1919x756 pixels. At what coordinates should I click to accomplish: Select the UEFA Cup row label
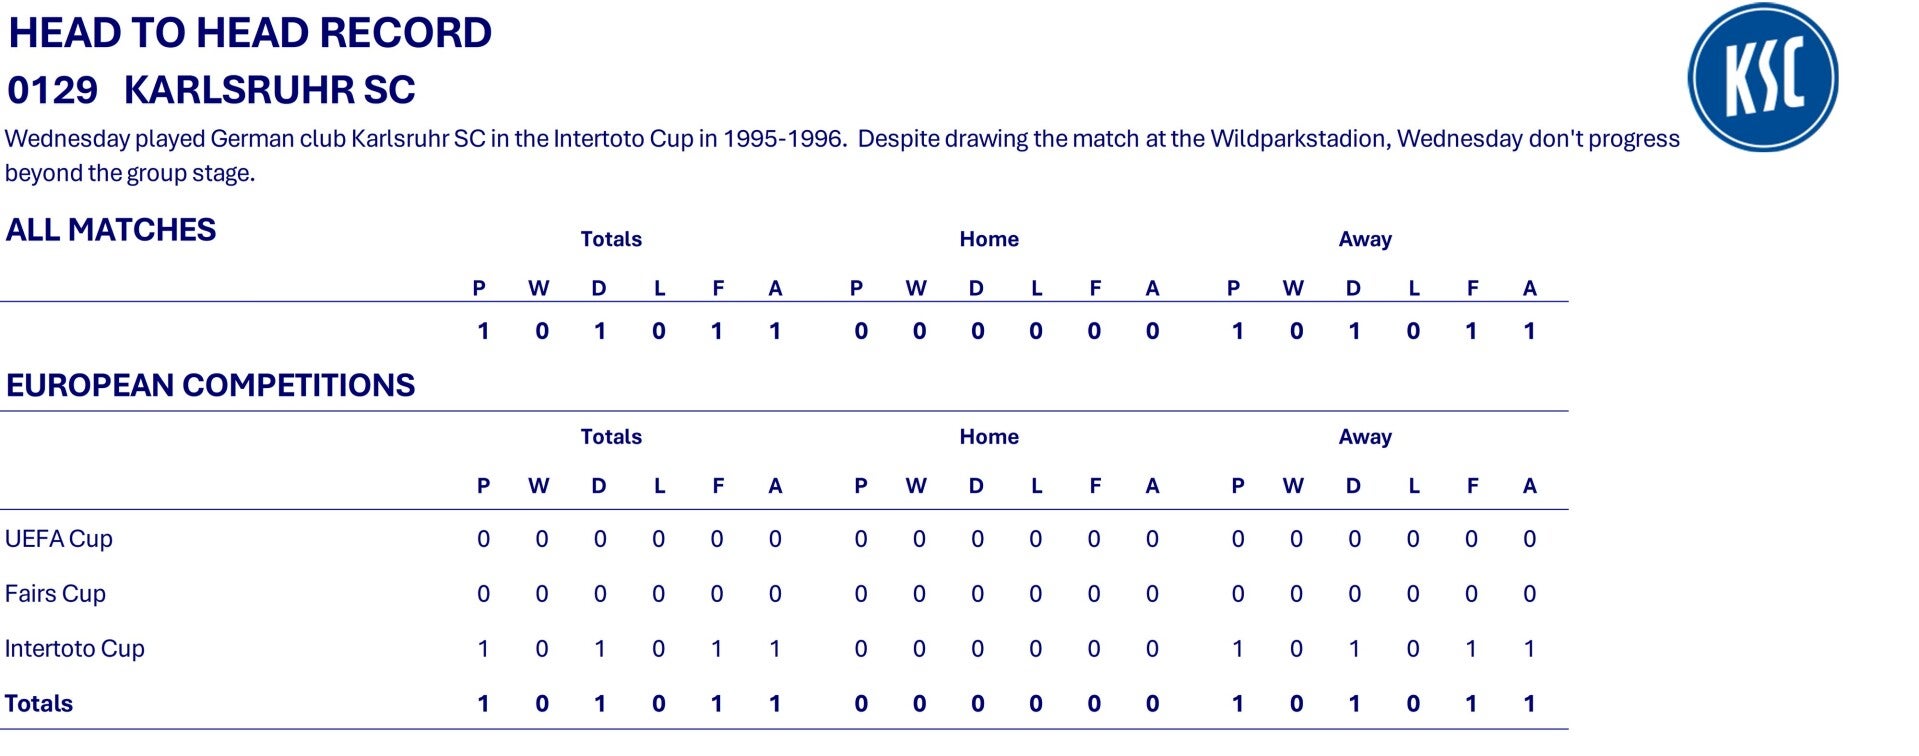click(x=59, y=539)
